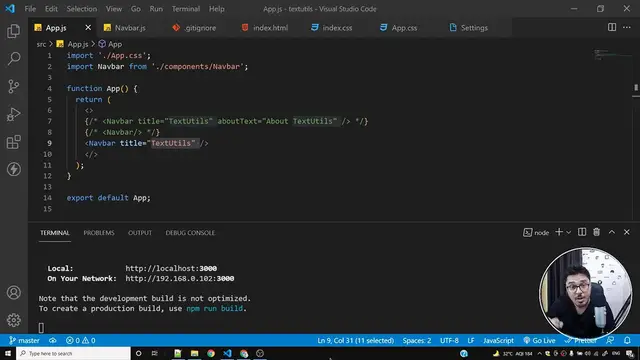Select the PROBLEMS panel tab
Viewport: 640px width, 360px height.
coord(99,233)
